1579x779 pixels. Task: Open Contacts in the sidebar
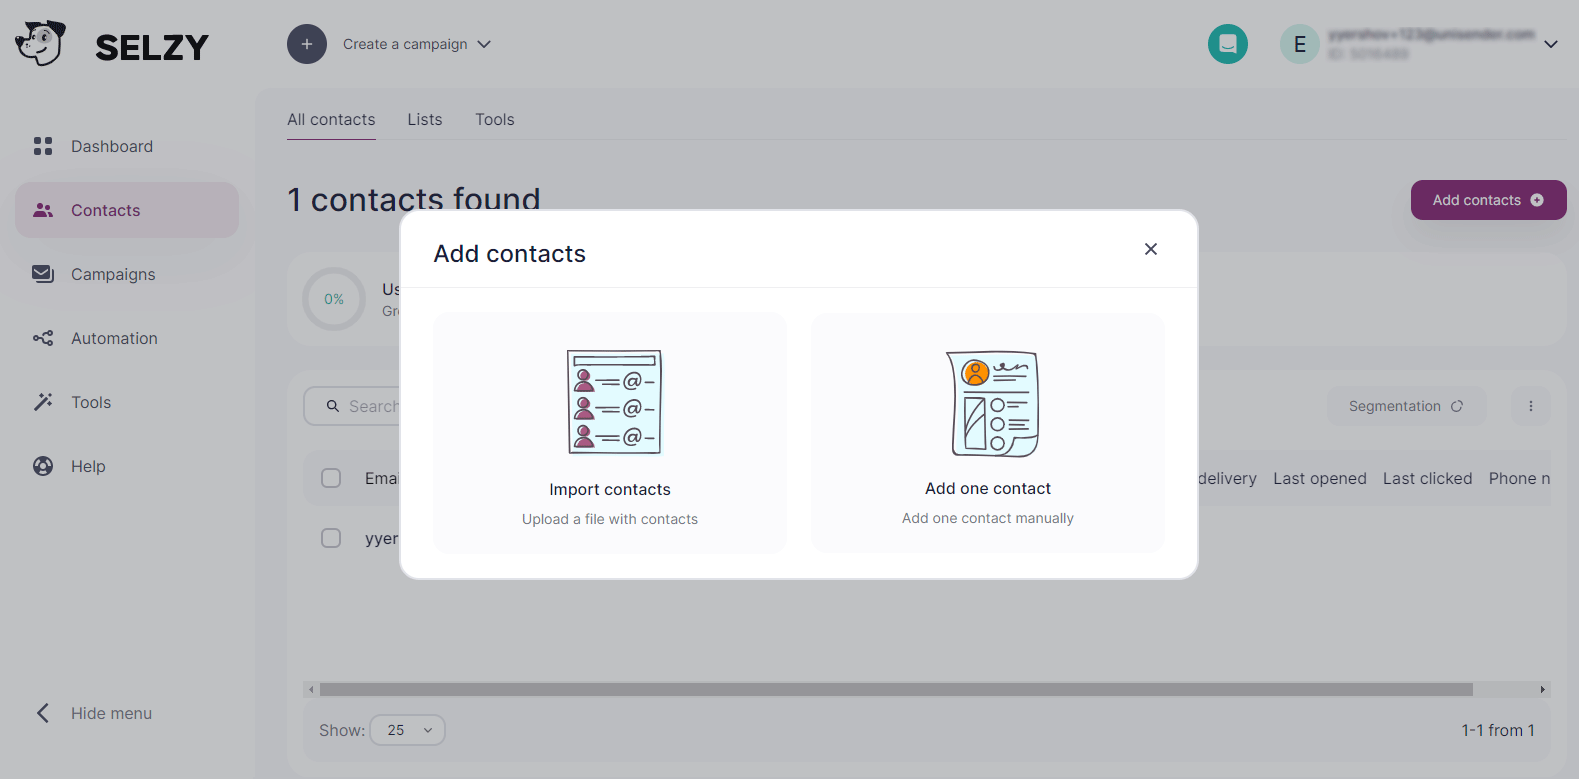tap(127, 210)
